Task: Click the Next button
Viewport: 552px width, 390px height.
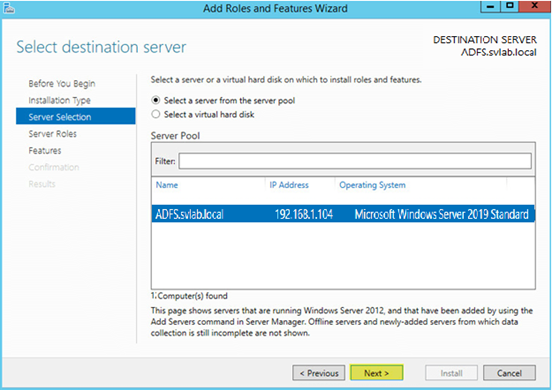Action: [376, 373]
